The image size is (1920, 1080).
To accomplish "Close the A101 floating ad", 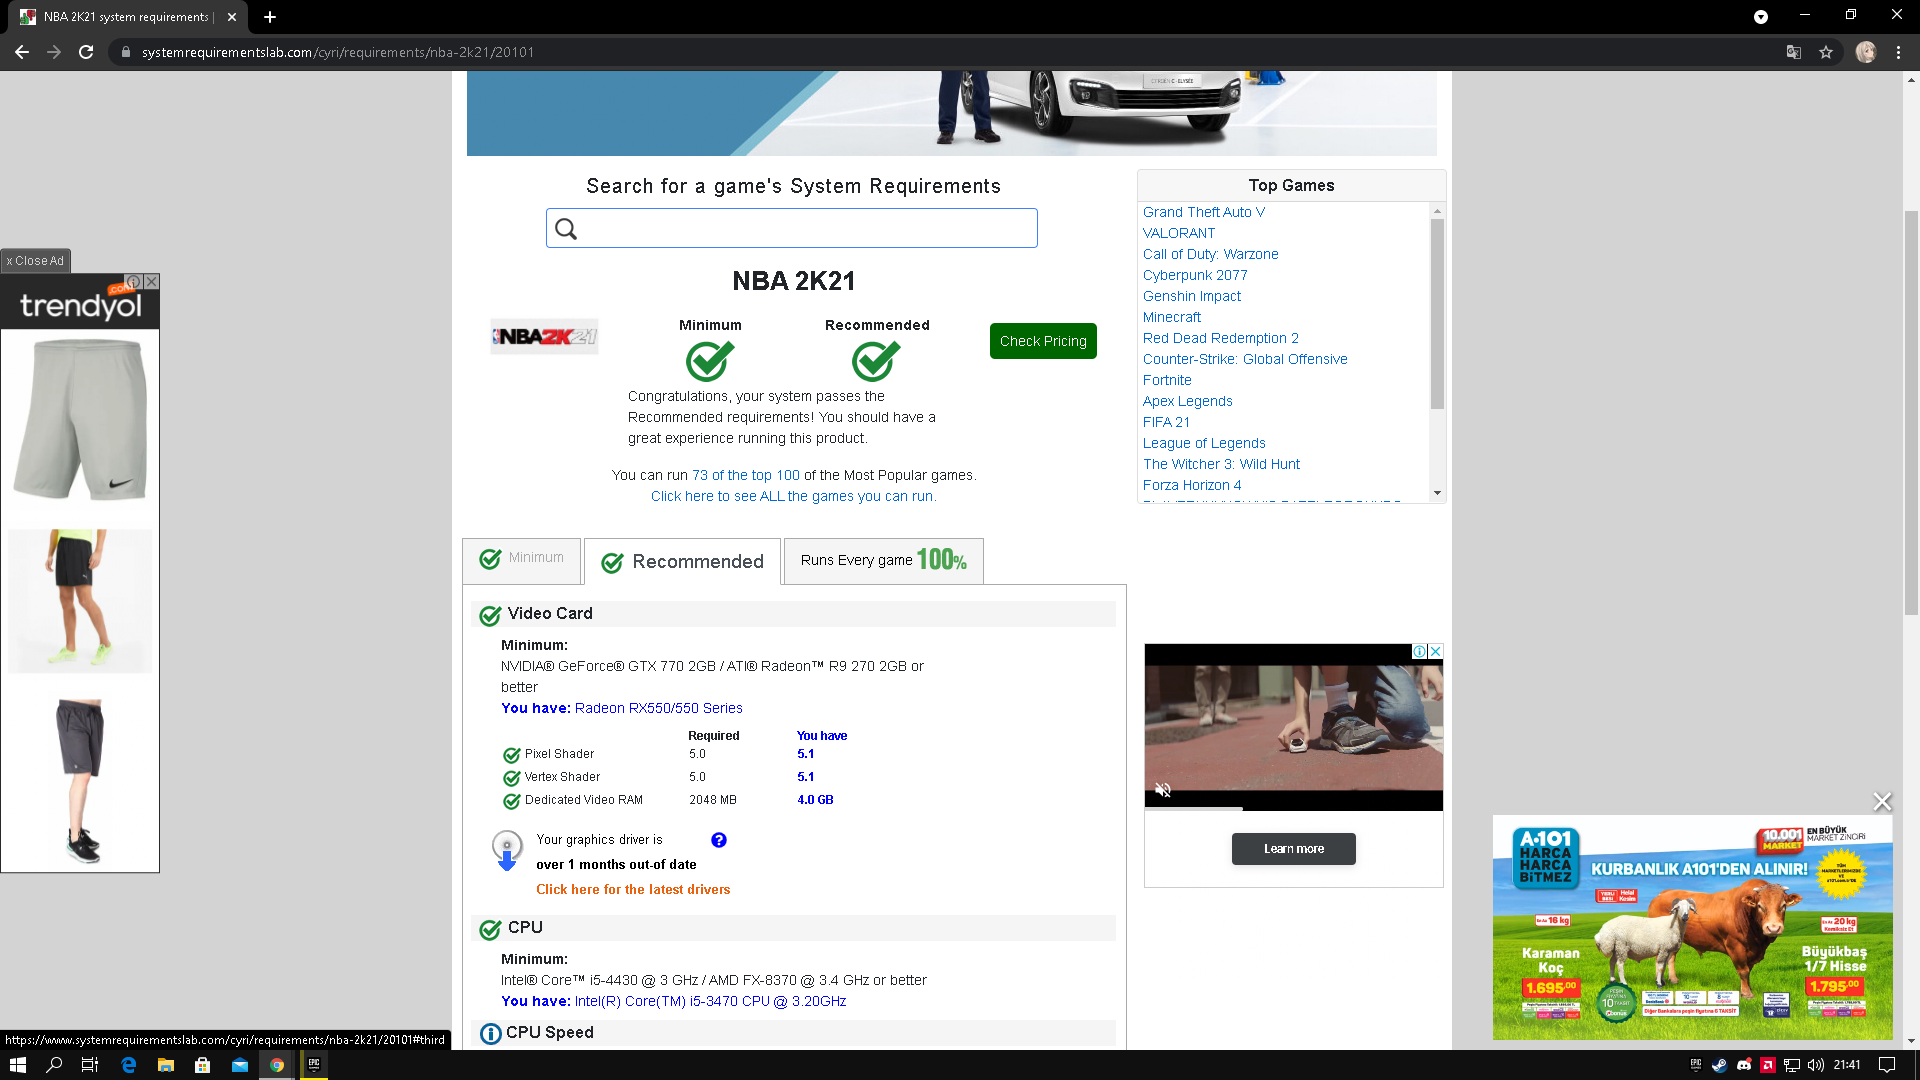I will coord(1882,802).
